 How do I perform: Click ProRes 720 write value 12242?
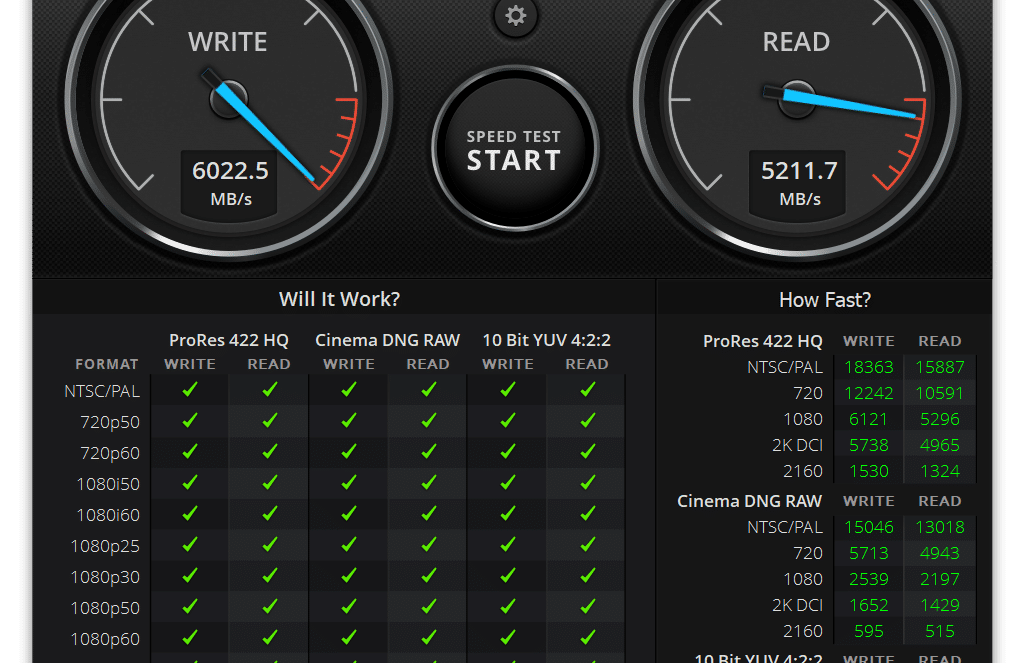pyautogui.click(x=869, y=393)
